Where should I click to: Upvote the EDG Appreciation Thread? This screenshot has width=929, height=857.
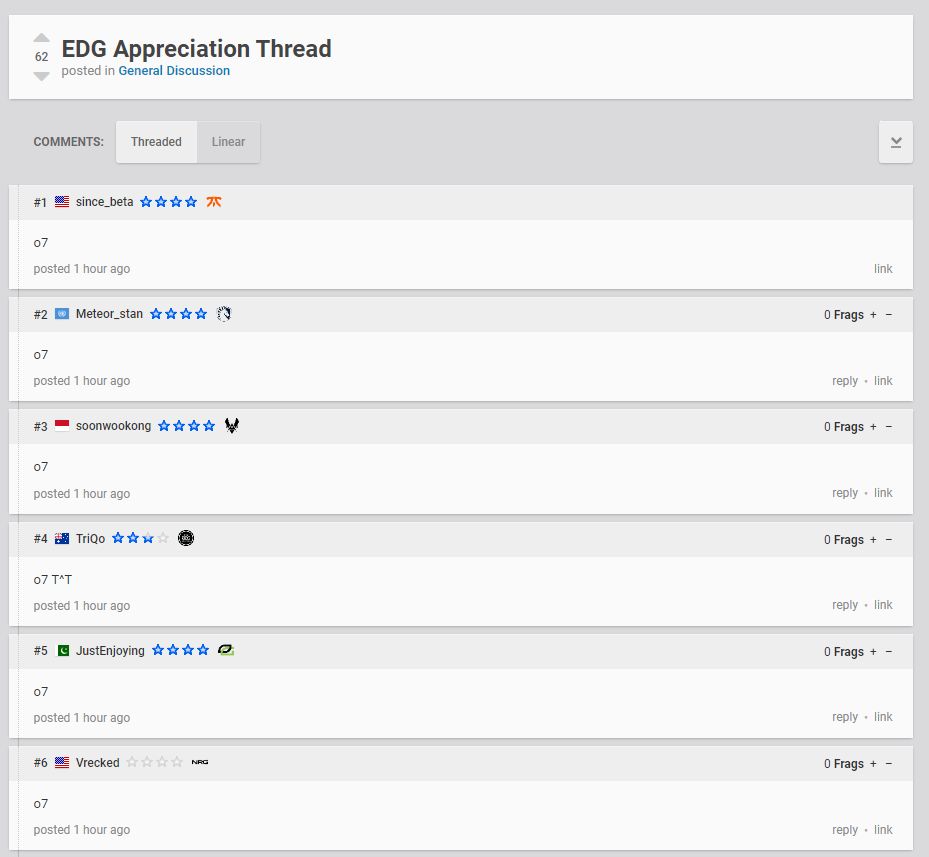pos(41,39)
